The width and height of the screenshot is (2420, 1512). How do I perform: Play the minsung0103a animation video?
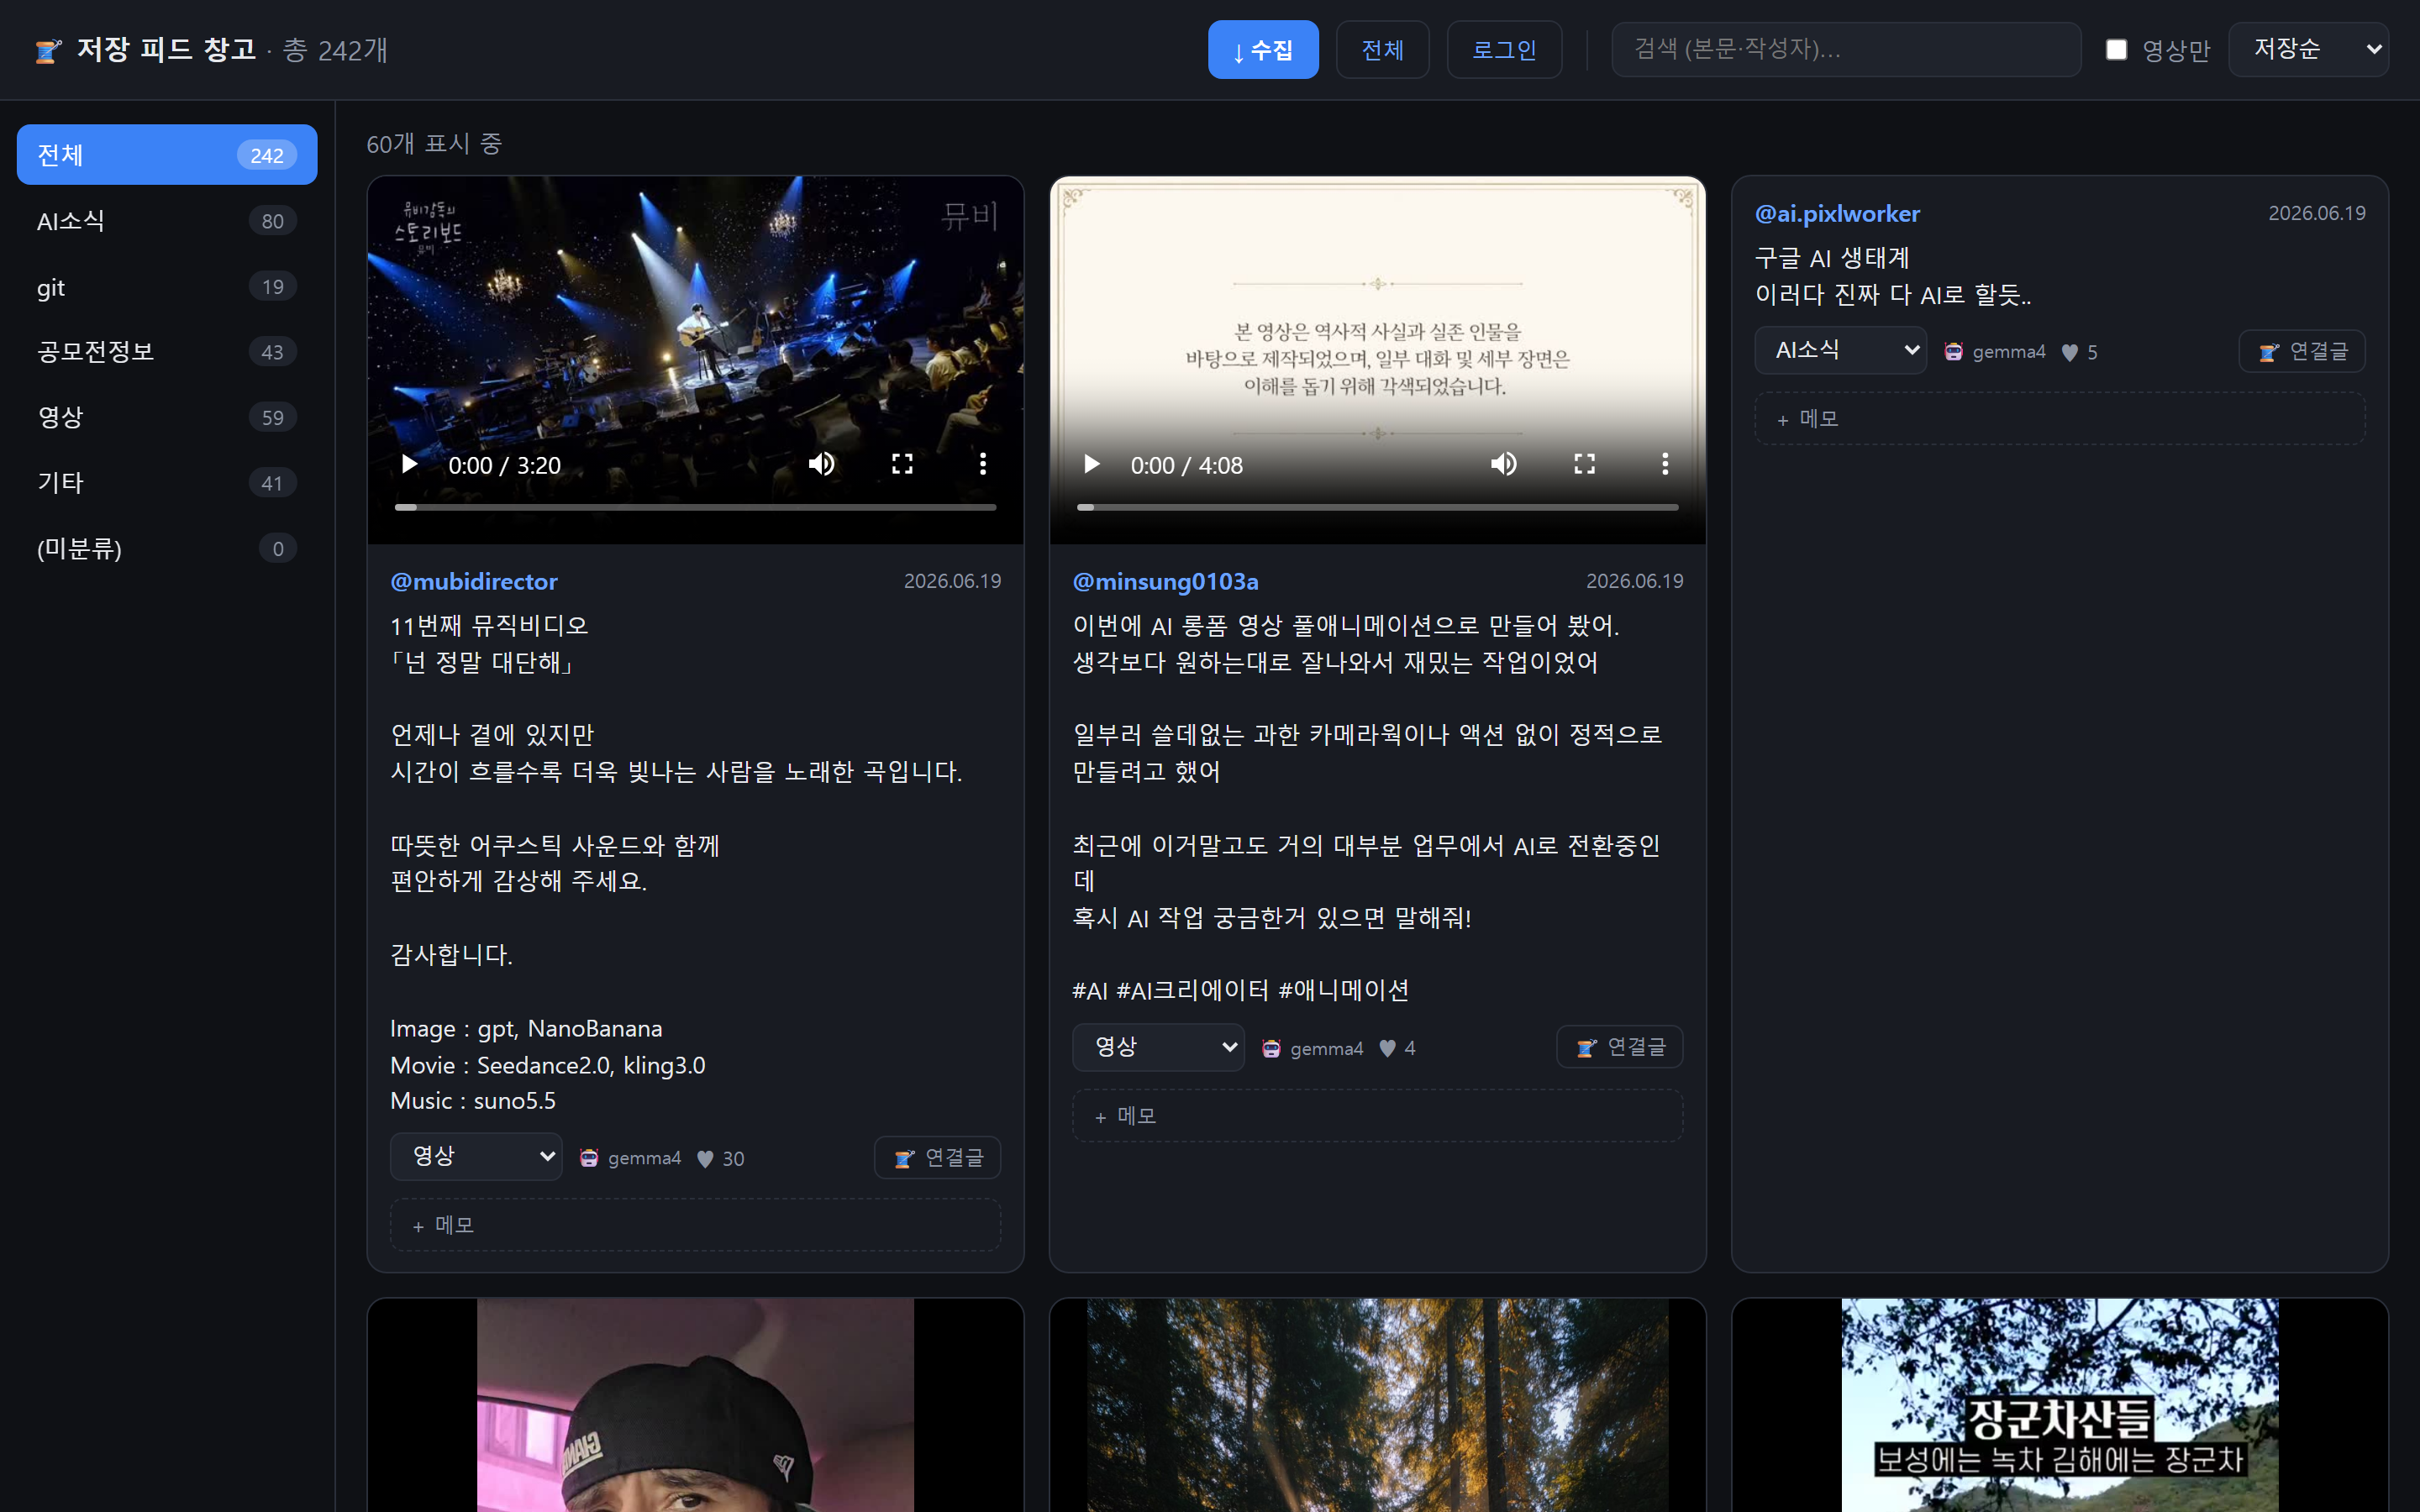point(1091,464)
